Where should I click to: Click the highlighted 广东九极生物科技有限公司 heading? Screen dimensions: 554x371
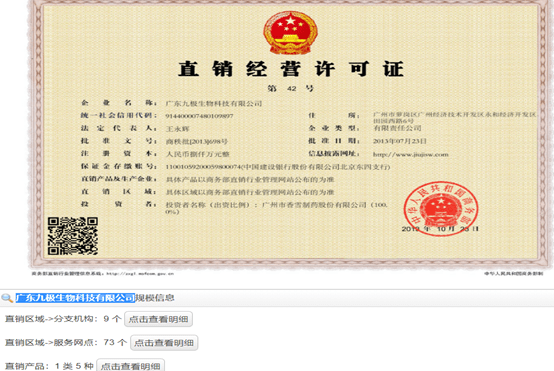click(75, 298)
